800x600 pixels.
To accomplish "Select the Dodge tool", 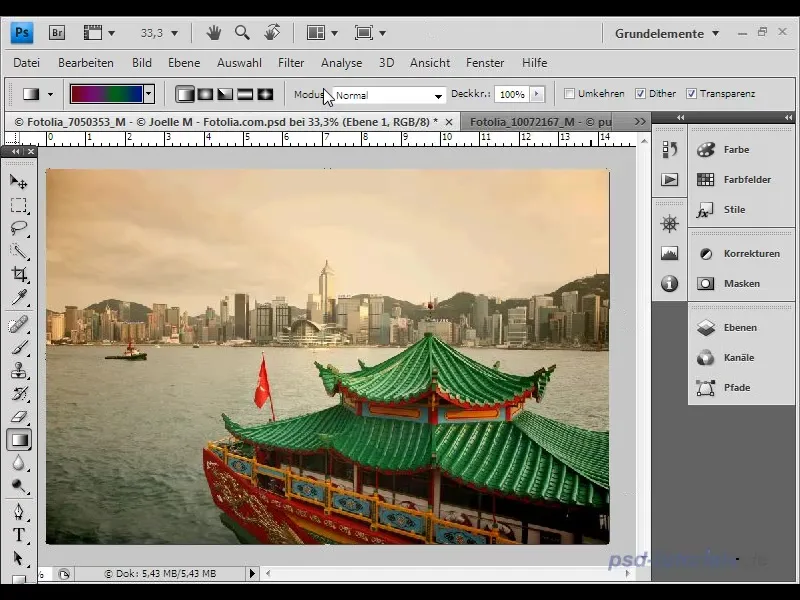I will coord(19,486).
